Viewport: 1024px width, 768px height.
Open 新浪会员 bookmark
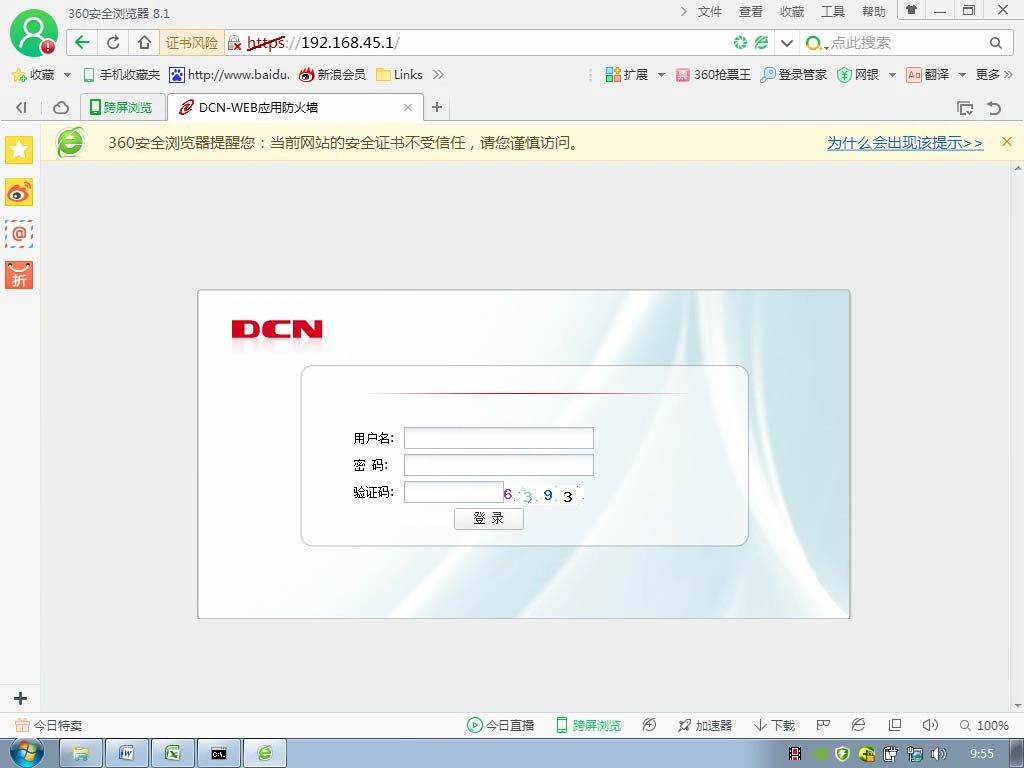pyautogui.click(x=332, y=75)
